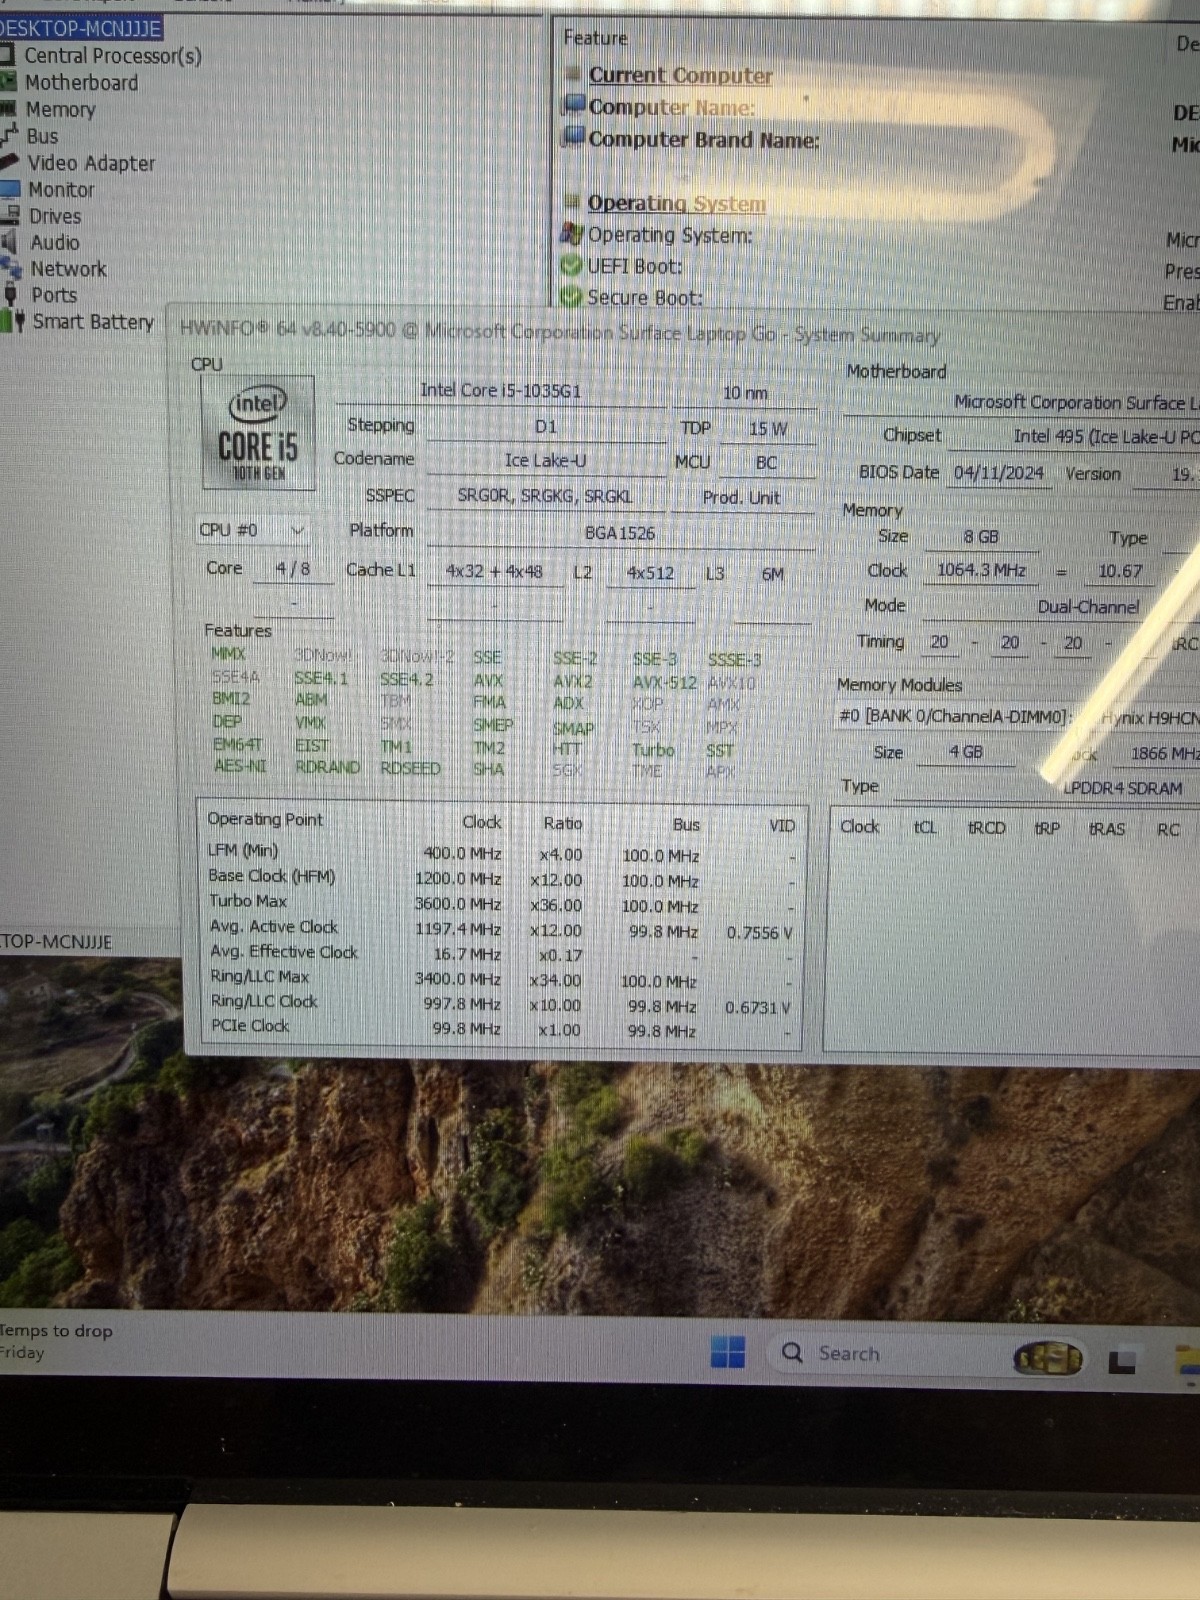Click the BGA1526 platform field
The image size is (1200, 1600).
pyautogui.click(x=620, y=533)
